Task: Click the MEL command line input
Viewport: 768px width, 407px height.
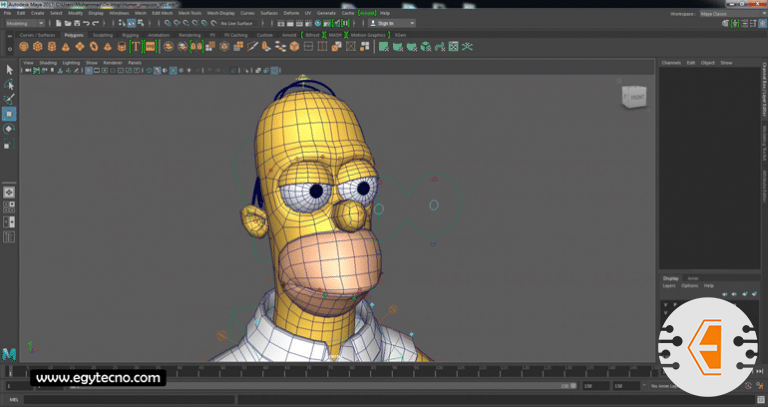Action: [129, 400]
